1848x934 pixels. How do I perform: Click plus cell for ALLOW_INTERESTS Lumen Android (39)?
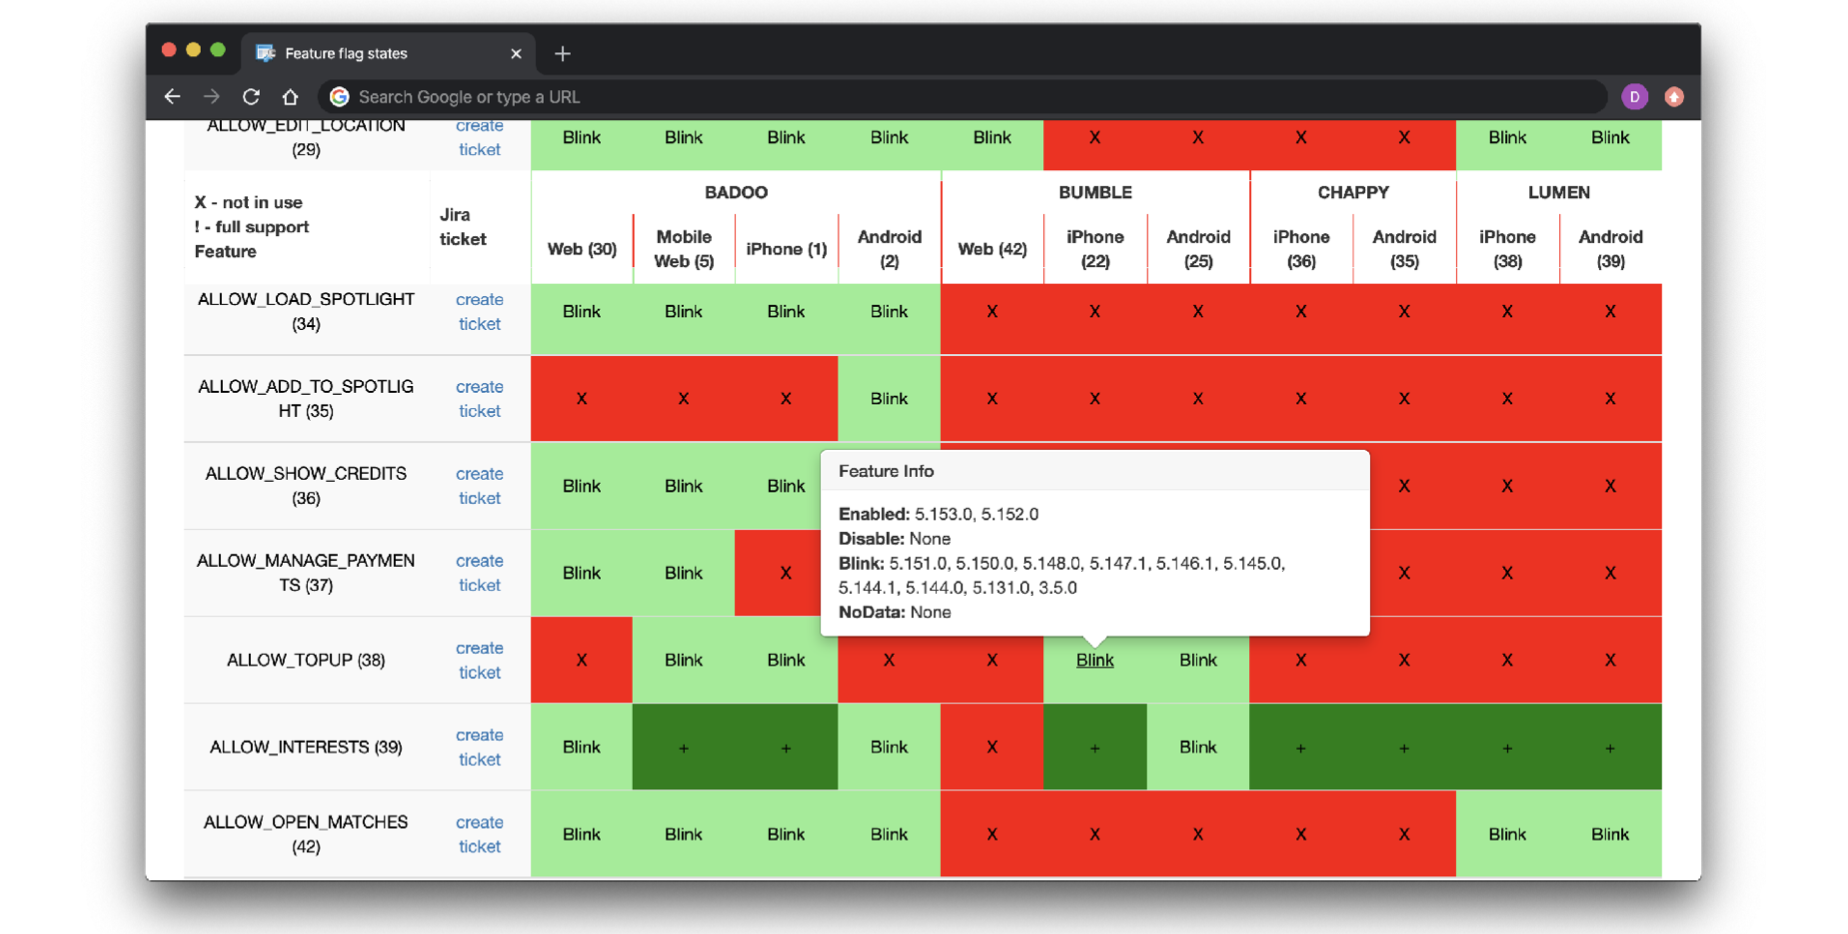(1610, 747)
